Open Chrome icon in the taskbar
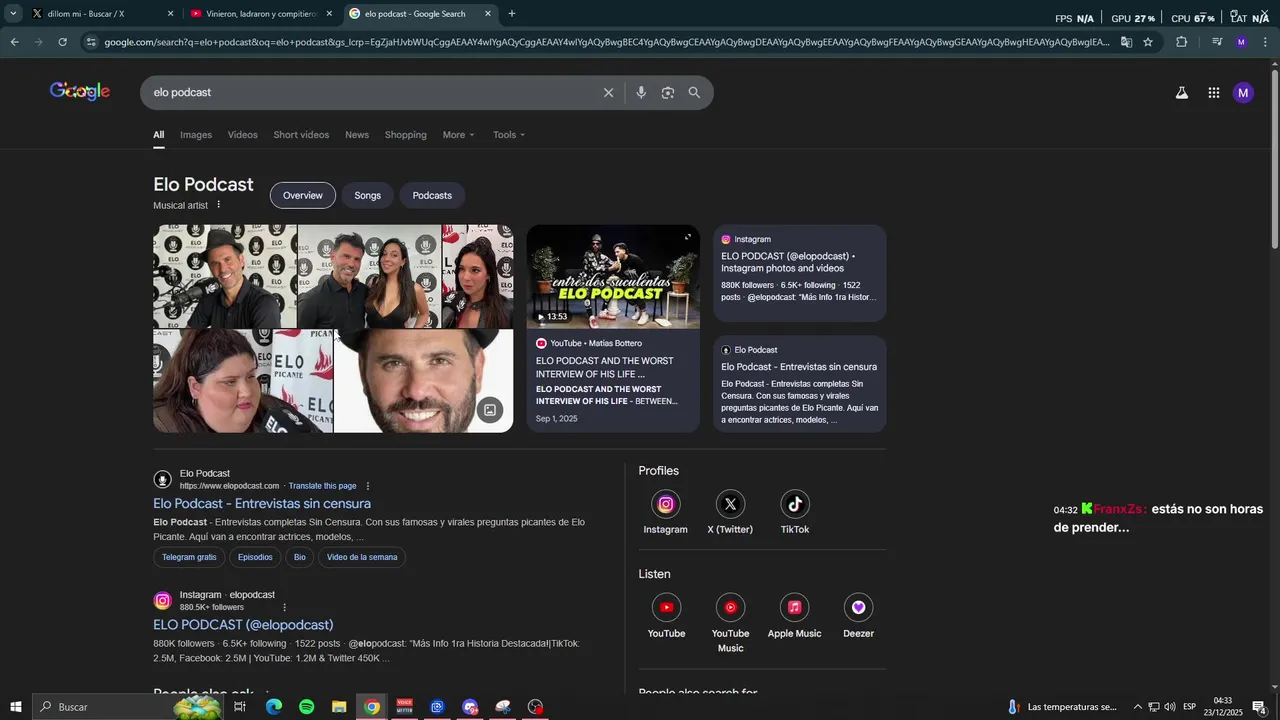Screen dimensions: 1280x720 point(372,707)
